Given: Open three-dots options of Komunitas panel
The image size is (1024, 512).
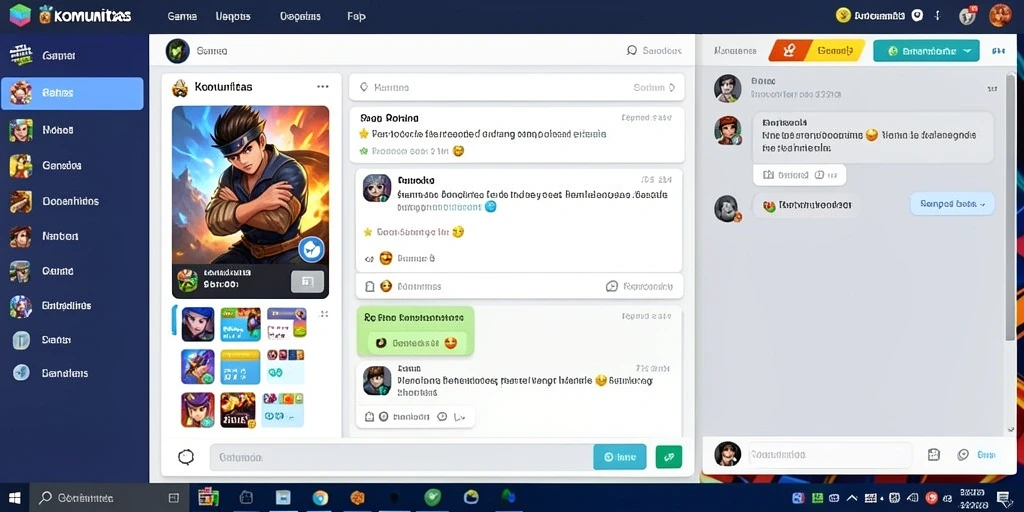Looking at the screenshot, I should click(323, 87).
